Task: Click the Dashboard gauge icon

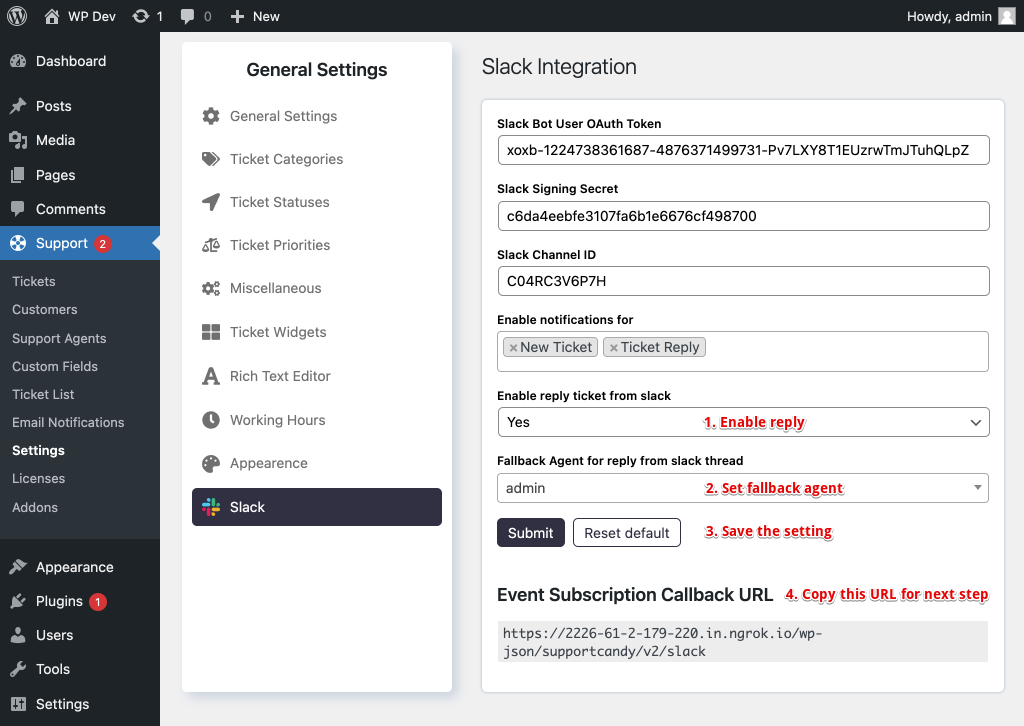Action: pos(18,61)
